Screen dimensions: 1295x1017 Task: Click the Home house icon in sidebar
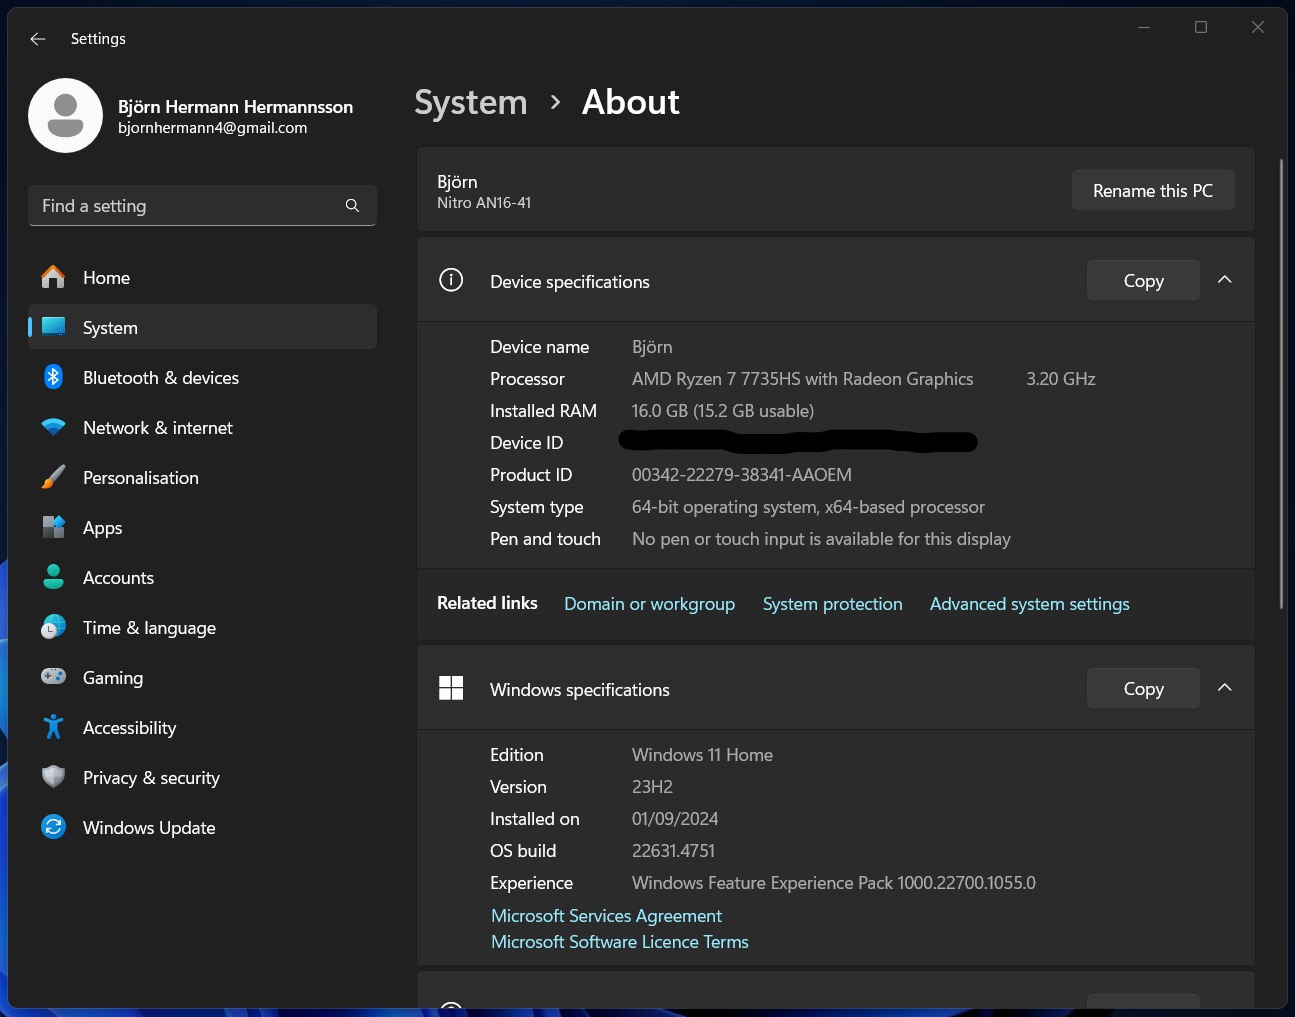point(53,277)
